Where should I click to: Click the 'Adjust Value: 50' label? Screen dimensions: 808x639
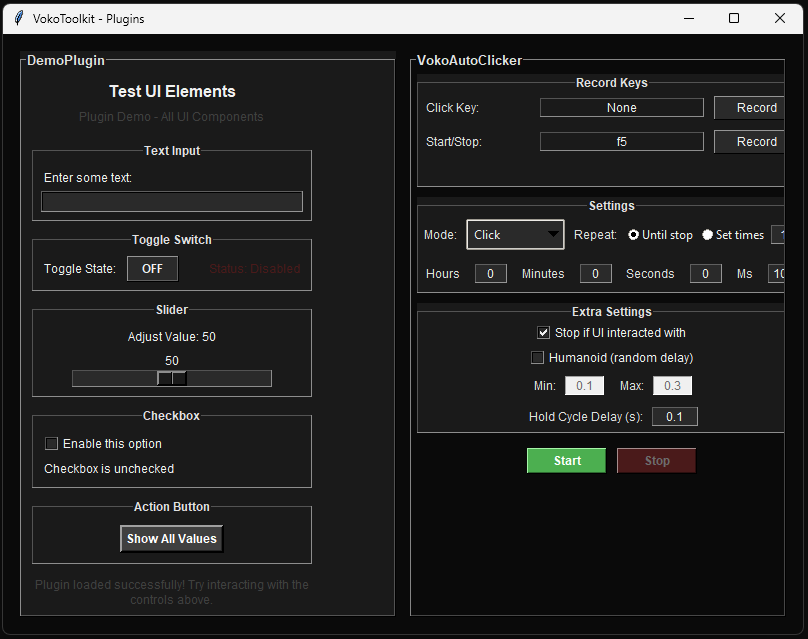172,337
